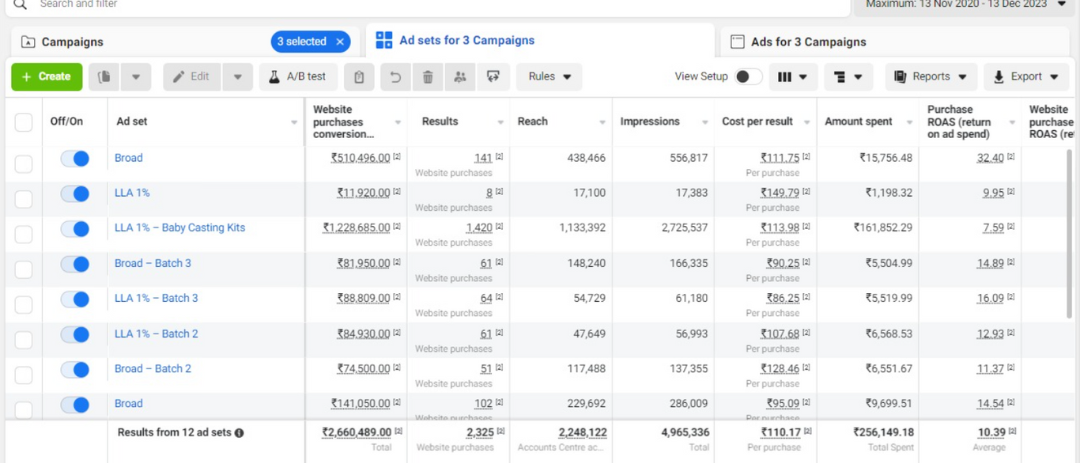Click the preview and share icon
The image size is (1080, 463).
(492, 77)
